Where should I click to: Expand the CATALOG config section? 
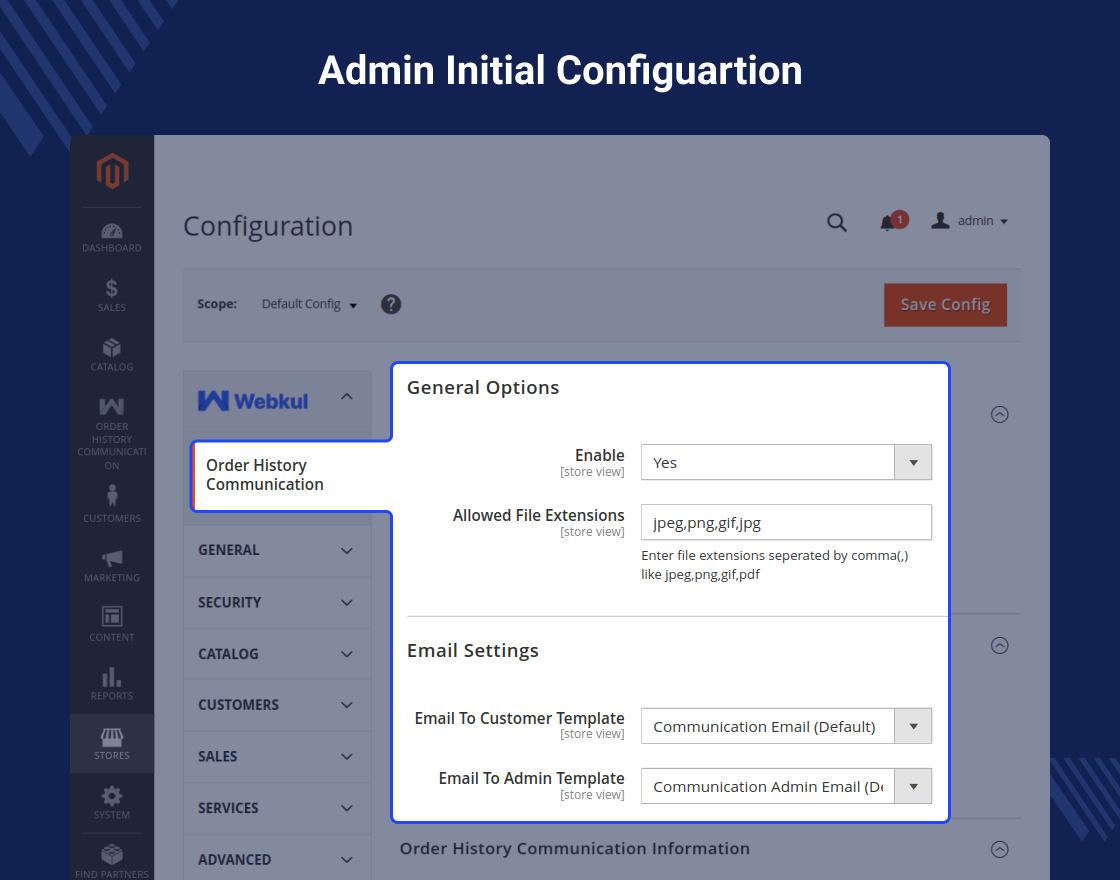pos(277,654)
